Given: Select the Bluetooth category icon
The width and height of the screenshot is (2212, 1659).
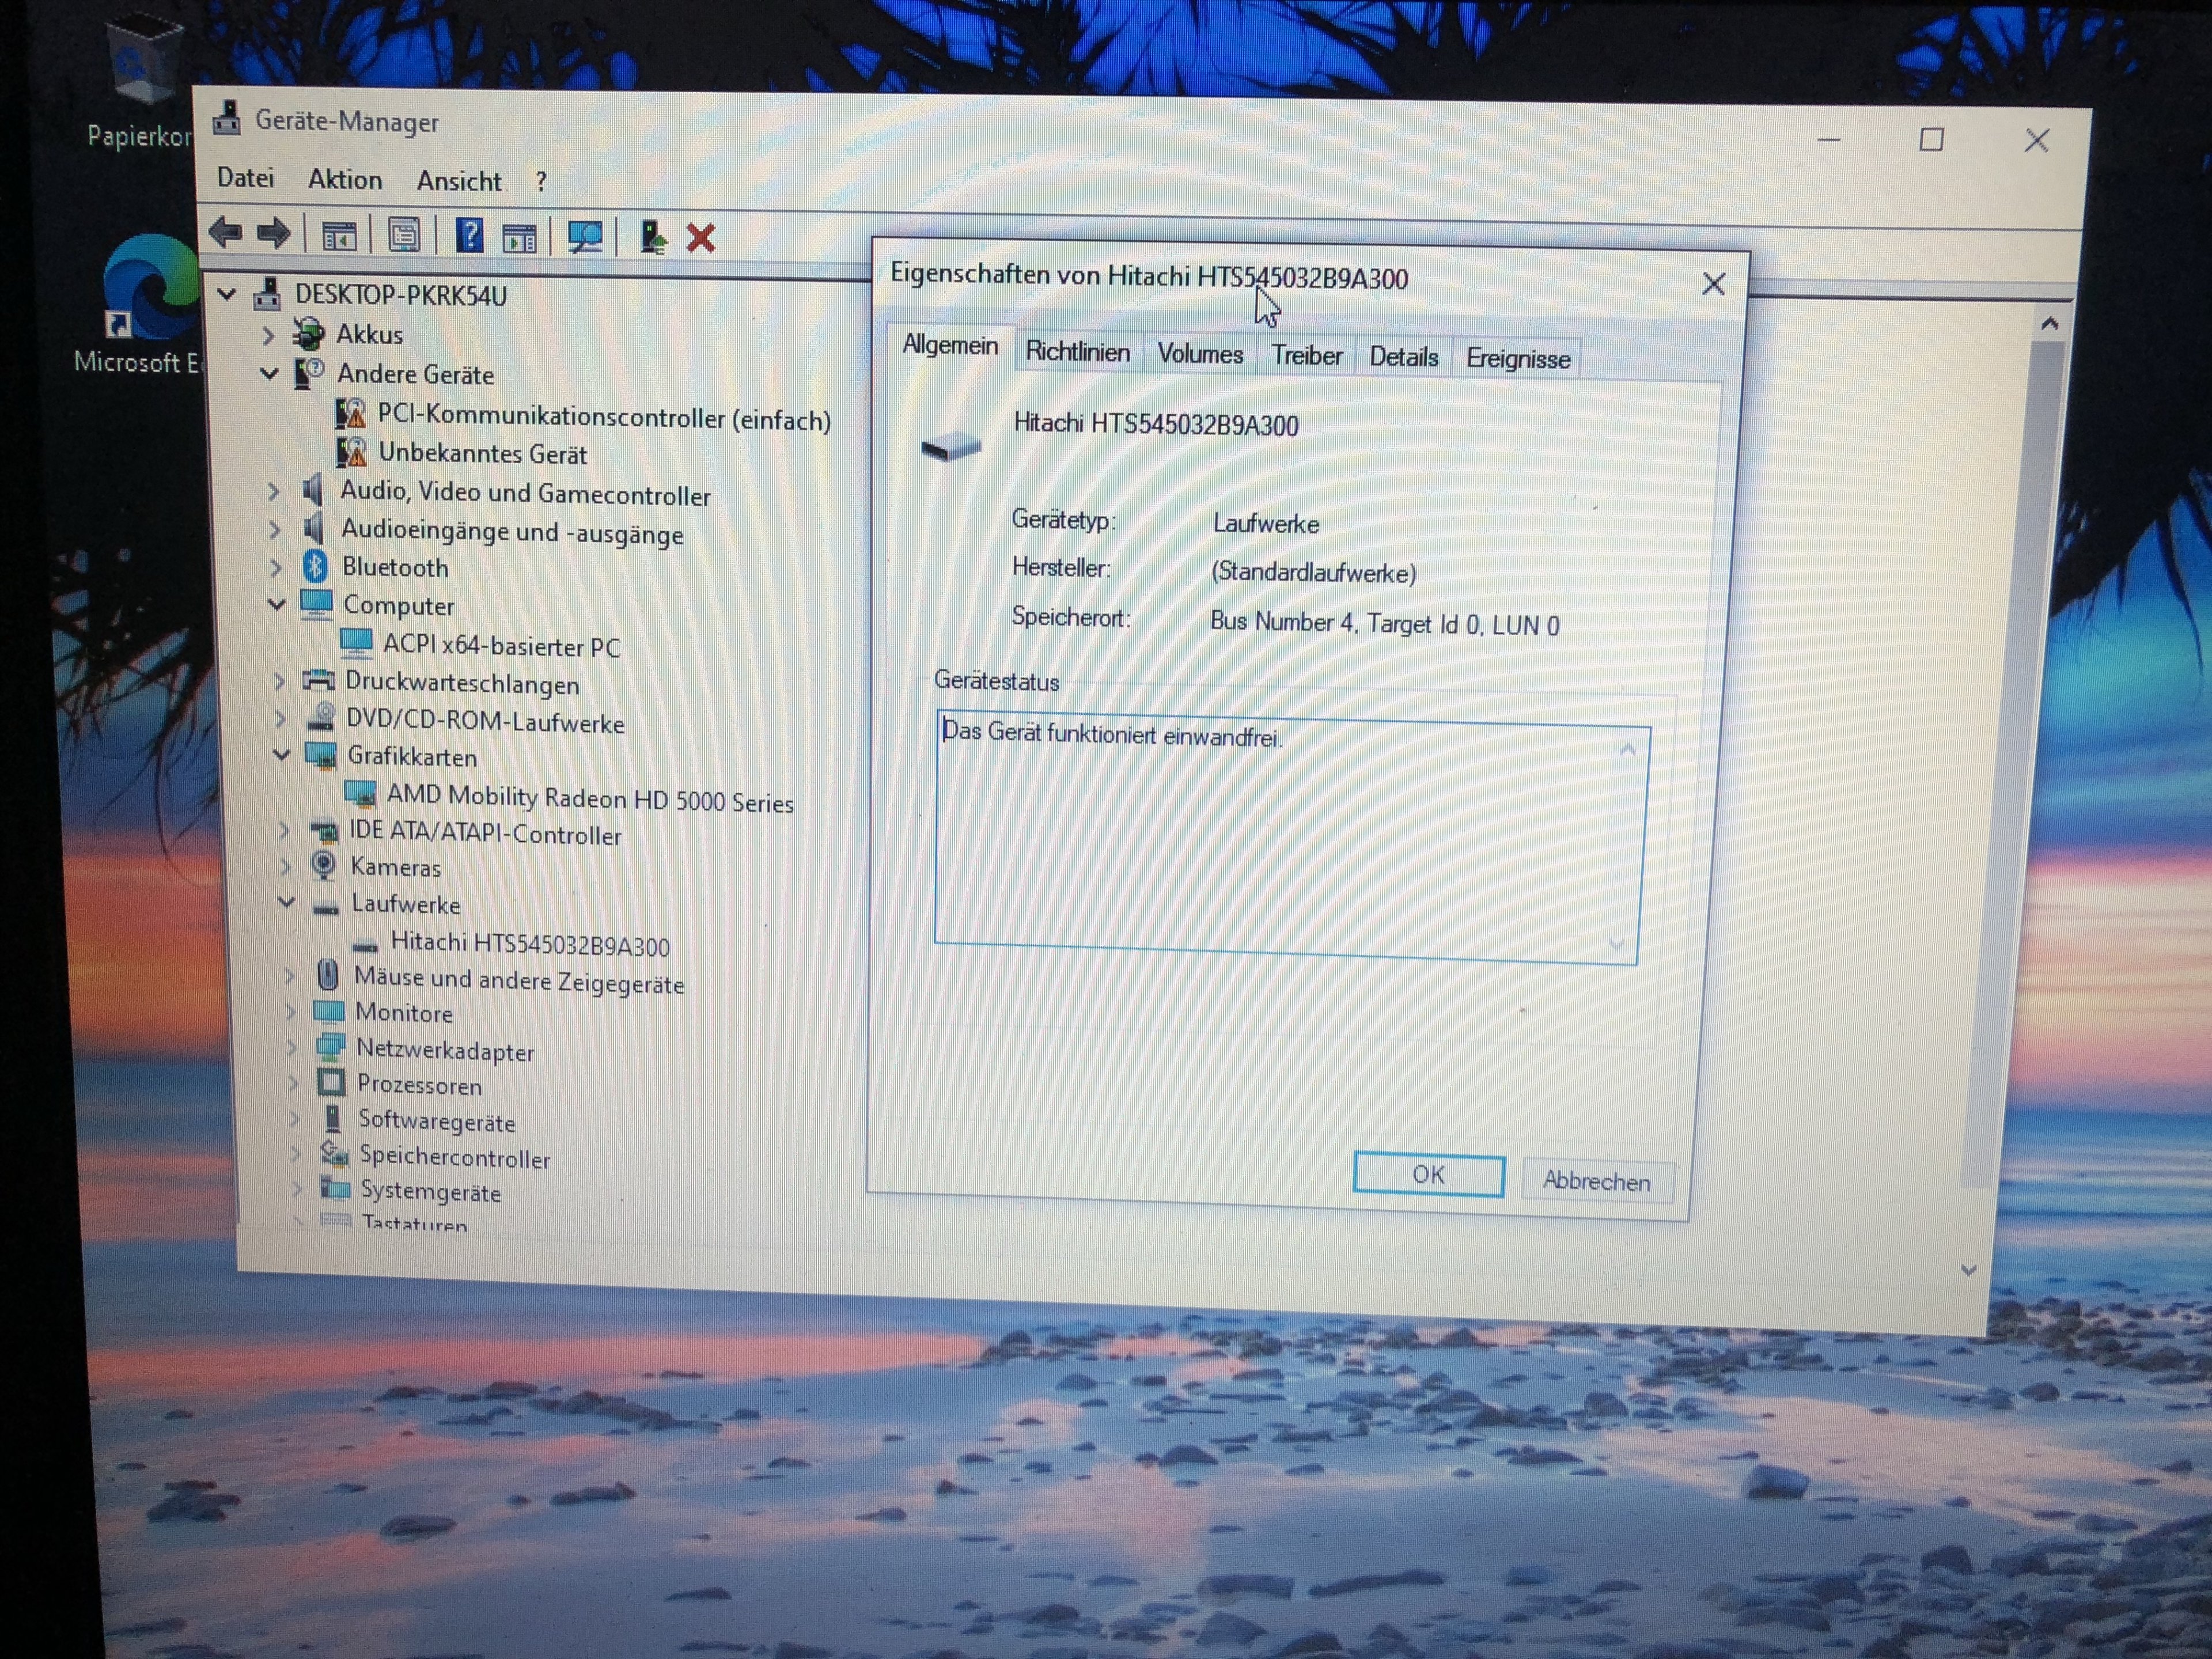Looking at the screenshot, I should (315, 567).
